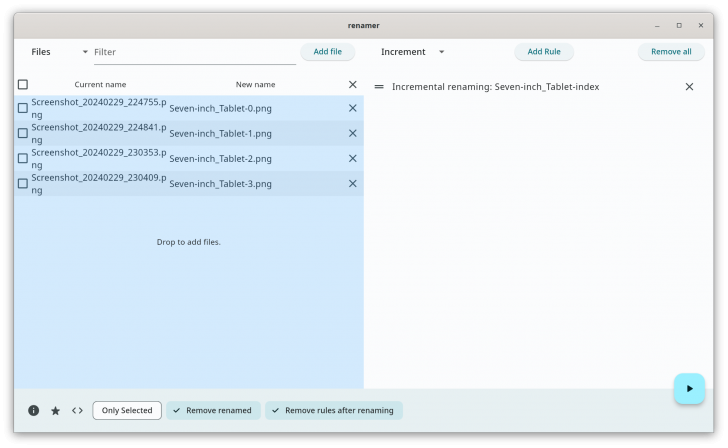Click the Add file button

pos(327,52)
